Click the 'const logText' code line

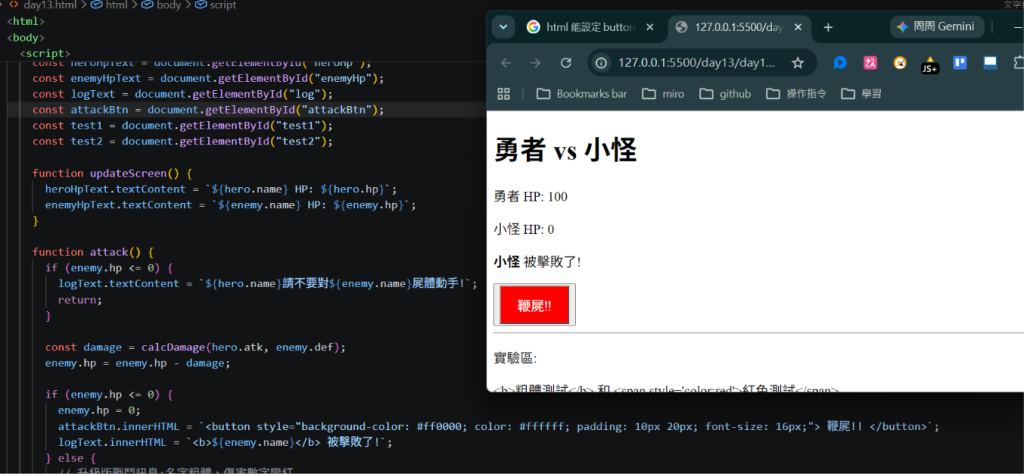(183, 94)
